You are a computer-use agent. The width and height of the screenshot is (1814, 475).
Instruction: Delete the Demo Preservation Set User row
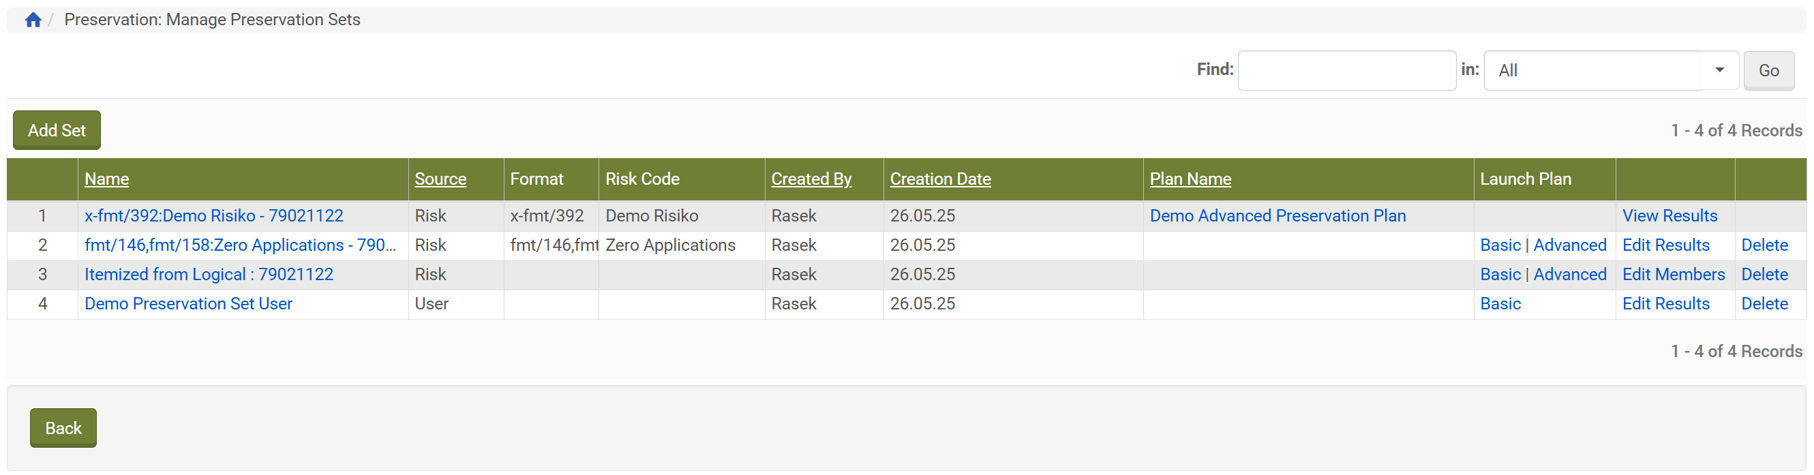tap(1764, 304)
